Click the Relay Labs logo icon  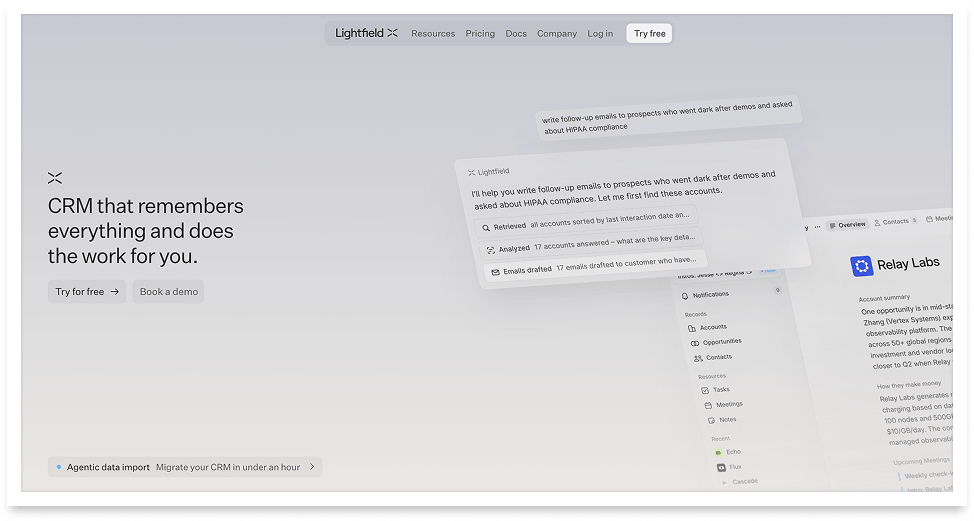coord(862,266)
